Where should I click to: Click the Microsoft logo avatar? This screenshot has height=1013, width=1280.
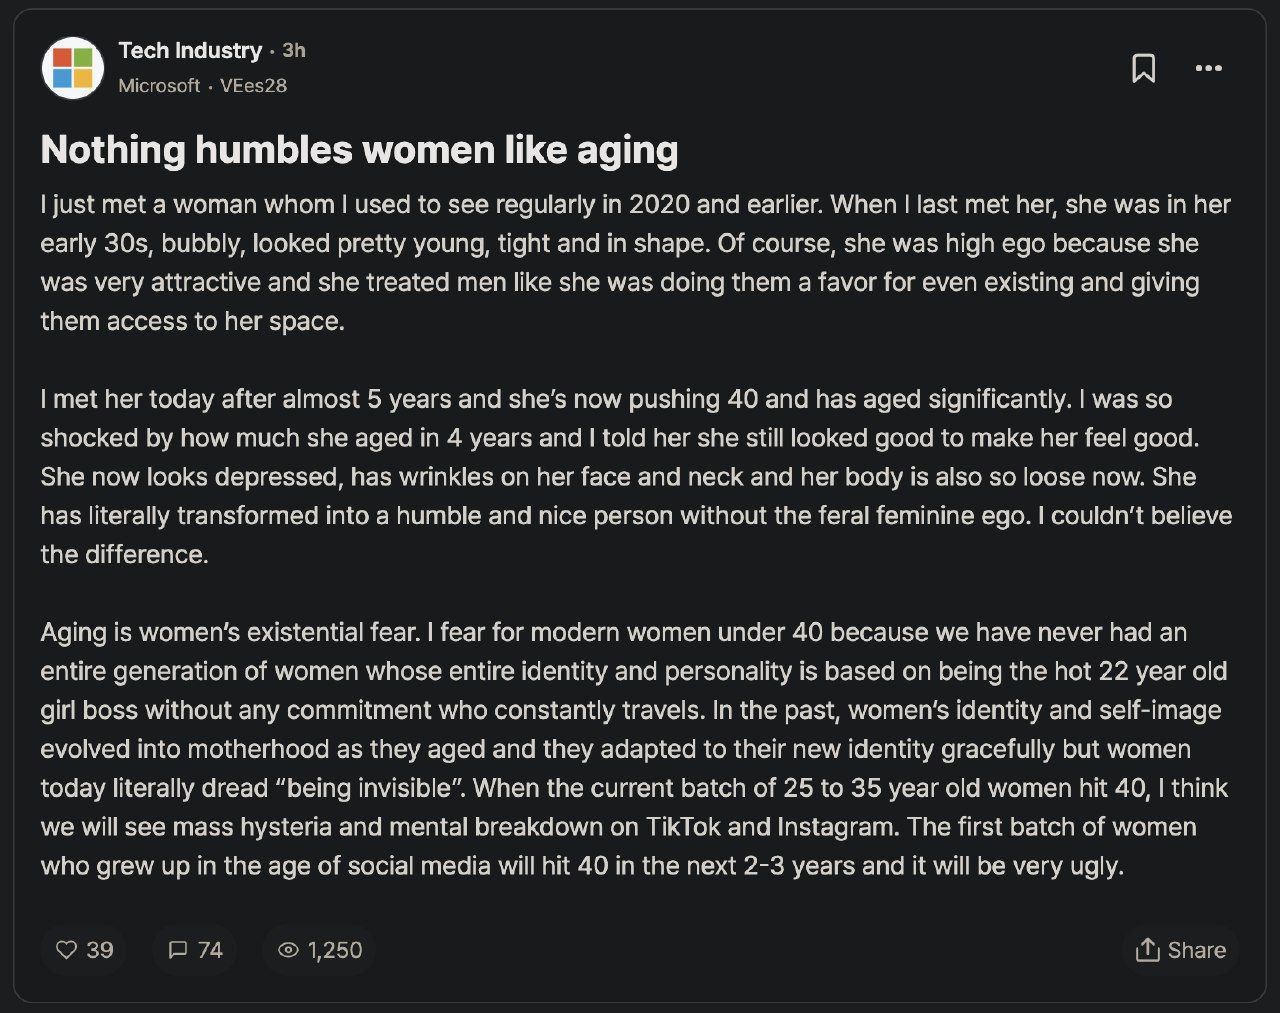click(73, 68)
